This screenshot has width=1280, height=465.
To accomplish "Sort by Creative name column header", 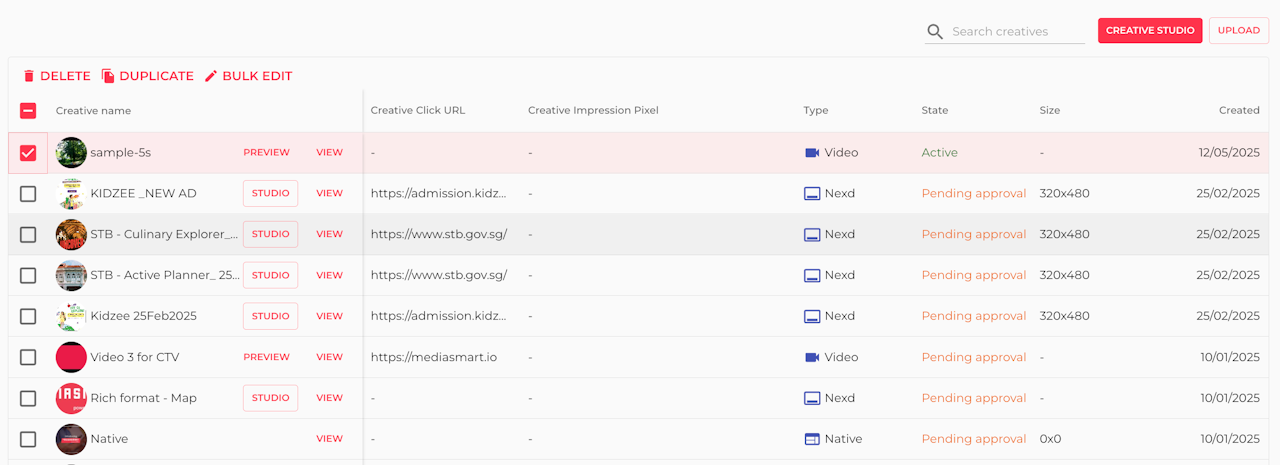I will click(x=93, y=111).
